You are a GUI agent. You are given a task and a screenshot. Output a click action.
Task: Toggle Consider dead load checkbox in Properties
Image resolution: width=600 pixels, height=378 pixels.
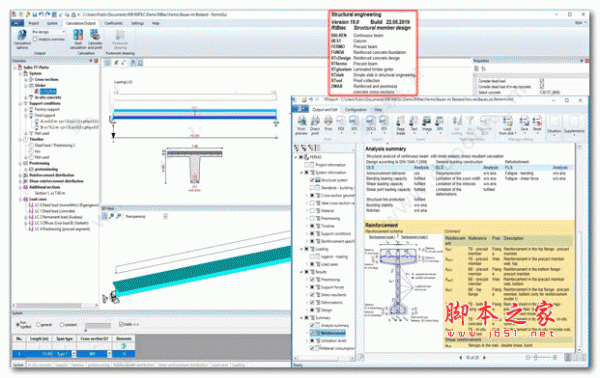tap(542, 81)
